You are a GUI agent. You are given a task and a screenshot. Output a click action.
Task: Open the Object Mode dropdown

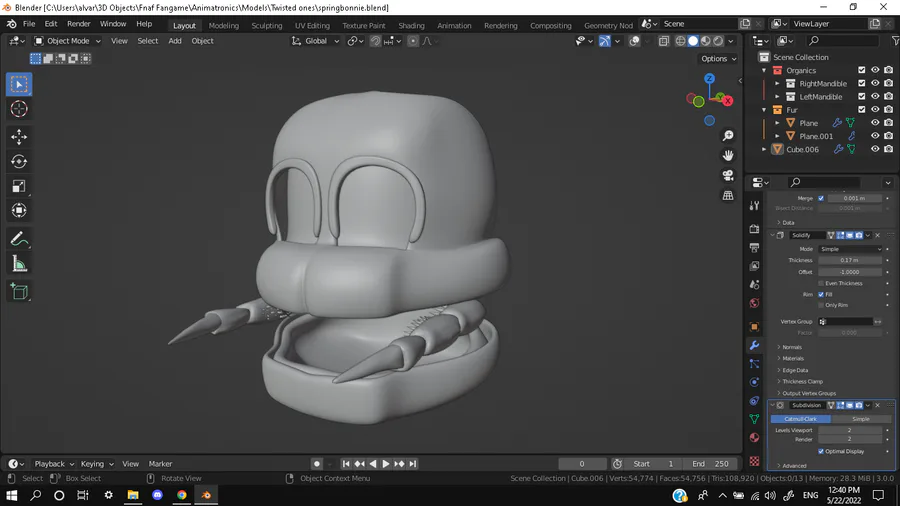click(x=67, y=41)
